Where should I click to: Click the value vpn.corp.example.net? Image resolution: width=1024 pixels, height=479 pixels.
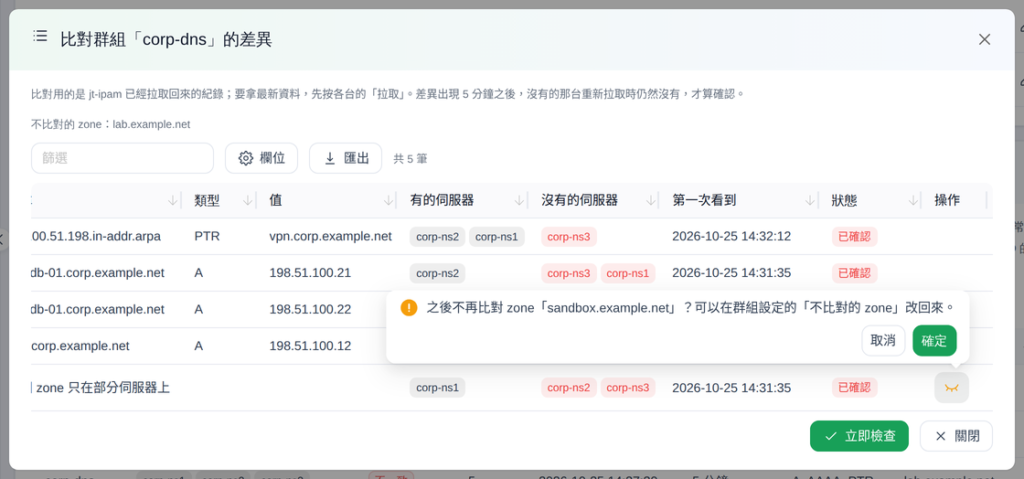click(x=330, y=236)
